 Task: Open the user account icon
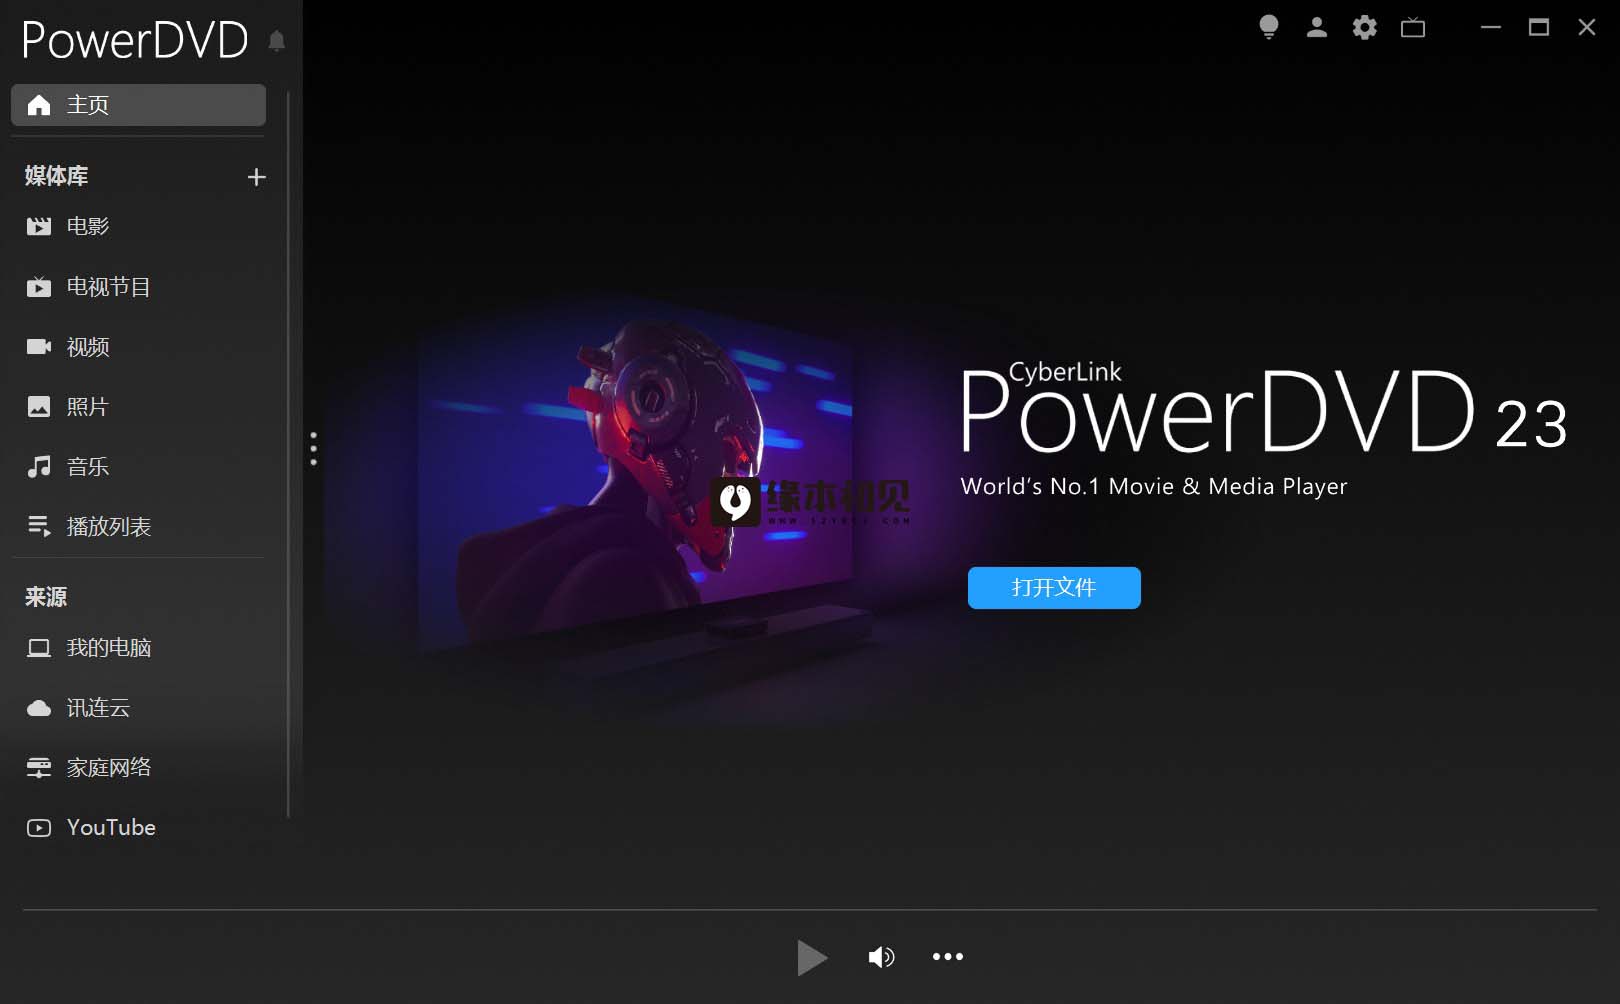coord(1317,27)
